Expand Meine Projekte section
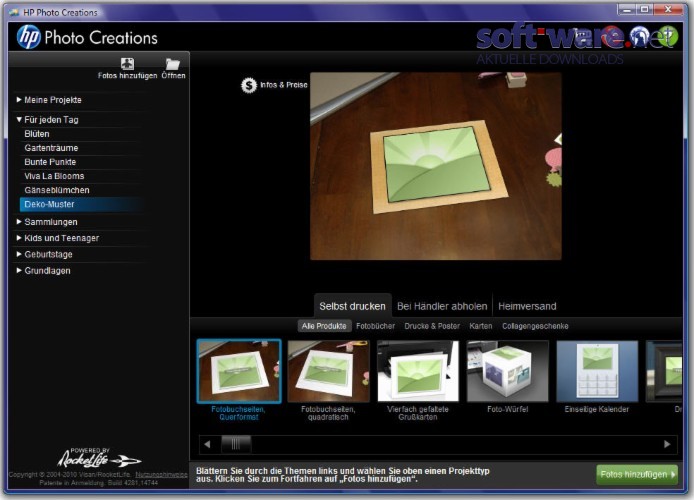This screenshot has width=694, height=500. point(49,100)
